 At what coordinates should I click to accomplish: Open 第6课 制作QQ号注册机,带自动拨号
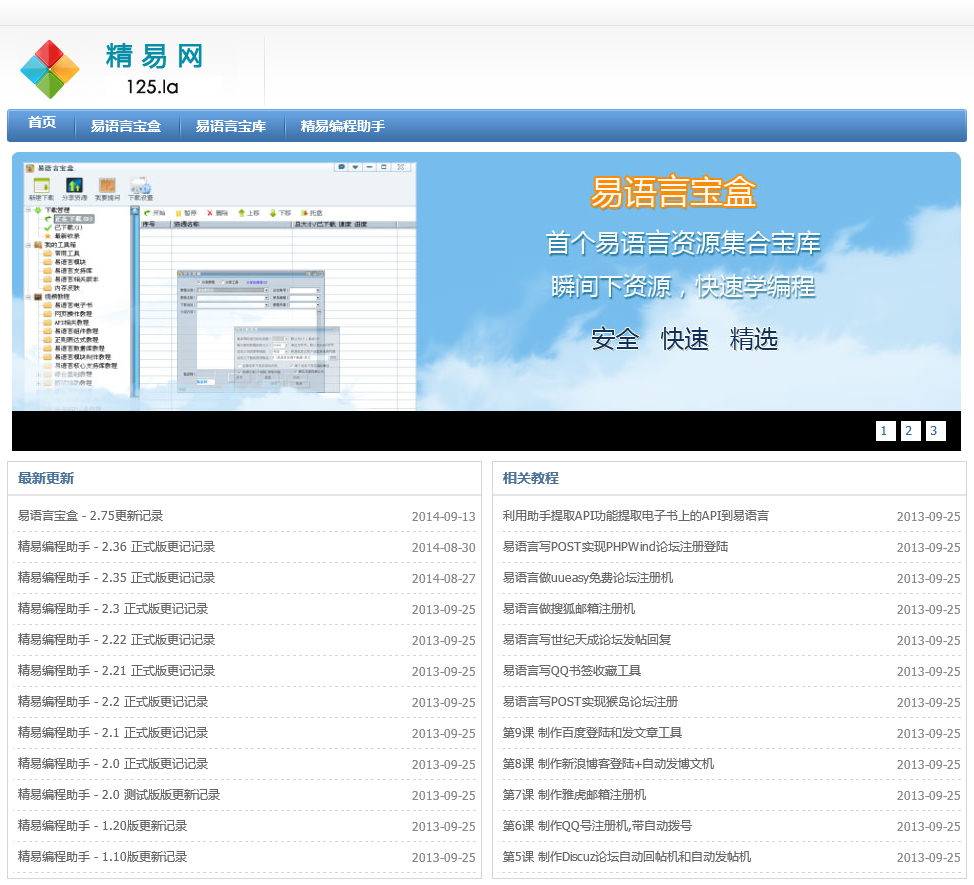(597, 826)
